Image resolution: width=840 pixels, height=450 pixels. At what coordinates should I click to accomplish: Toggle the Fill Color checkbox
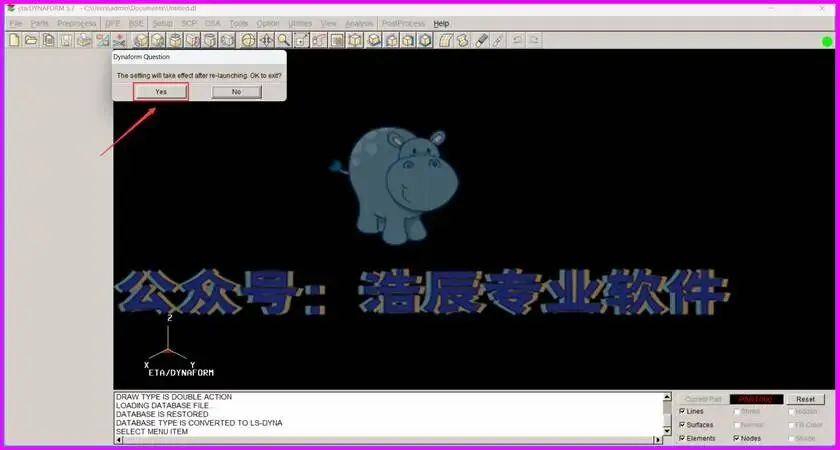point(791,425)
